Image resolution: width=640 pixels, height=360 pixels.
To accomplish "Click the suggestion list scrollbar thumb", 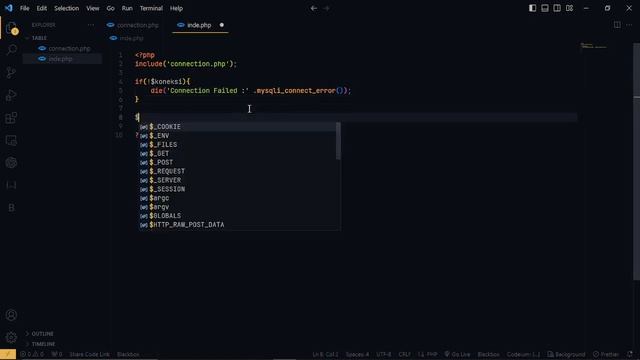I will pyautogui.click(x=338, y=141).
